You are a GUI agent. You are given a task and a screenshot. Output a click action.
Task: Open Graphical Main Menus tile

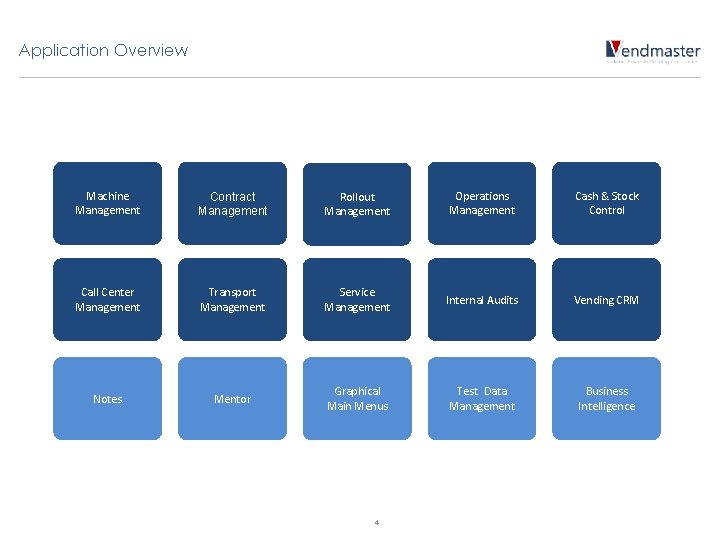tap(357, 399)
